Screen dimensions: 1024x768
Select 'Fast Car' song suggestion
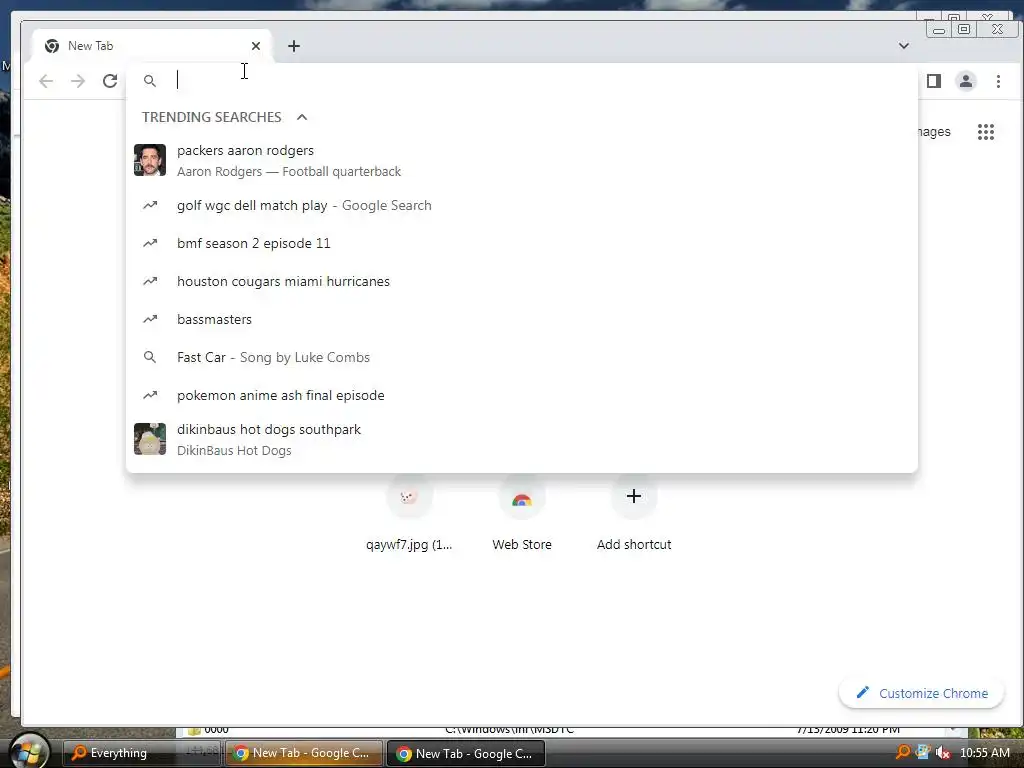pos(521,357)
